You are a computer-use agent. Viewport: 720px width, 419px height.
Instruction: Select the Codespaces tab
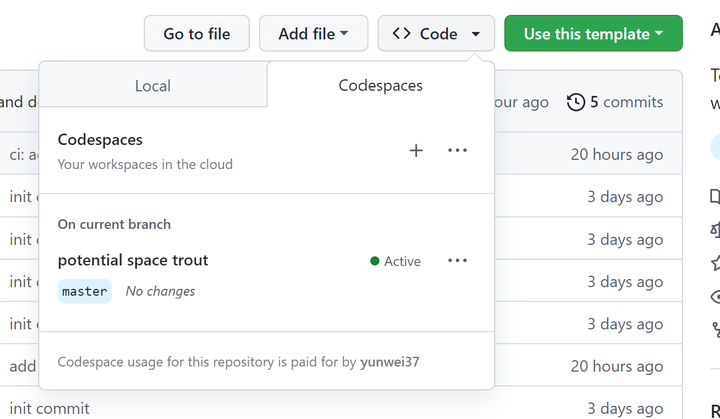[380, 86]
